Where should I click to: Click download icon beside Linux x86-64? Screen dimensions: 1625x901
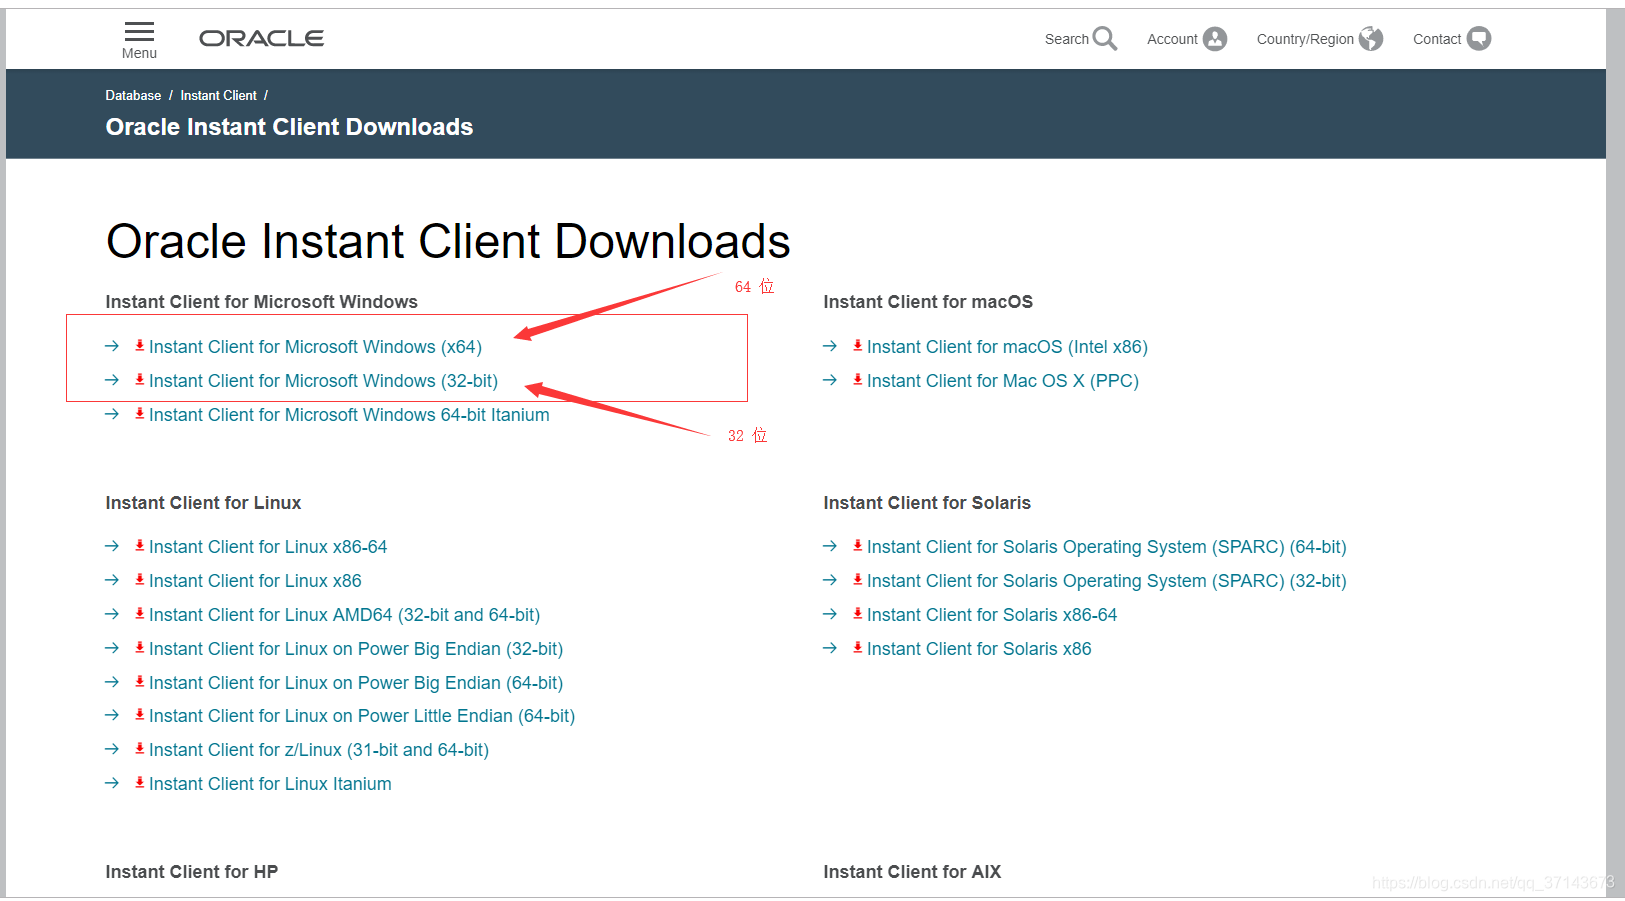pos(140,546)
